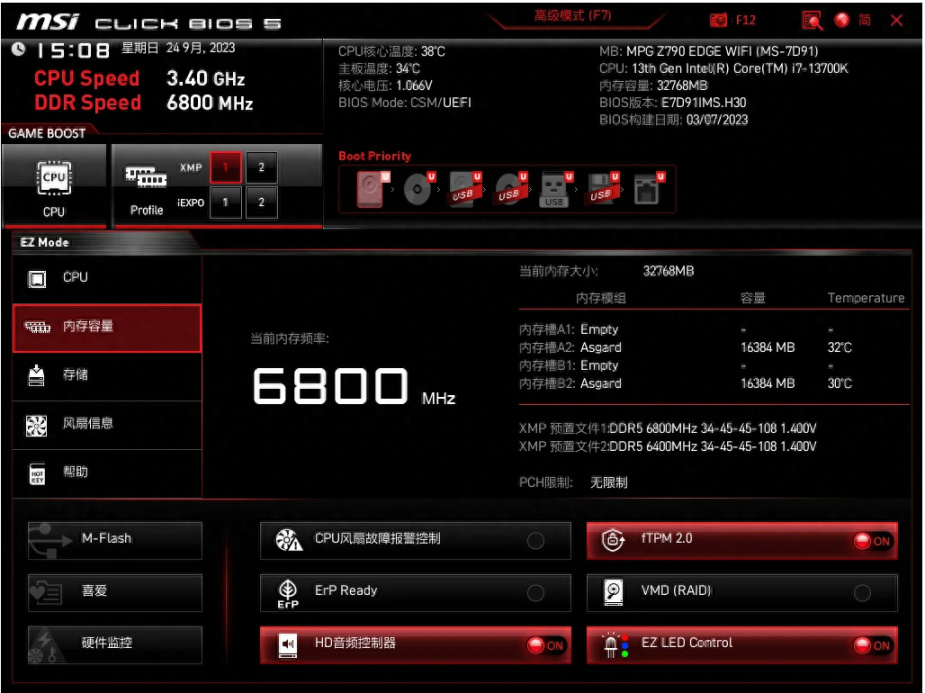The width and height of the screenshot is (925, 693).
Task: Select the USB optical disc boot device icon
Action: pos(510,189)
